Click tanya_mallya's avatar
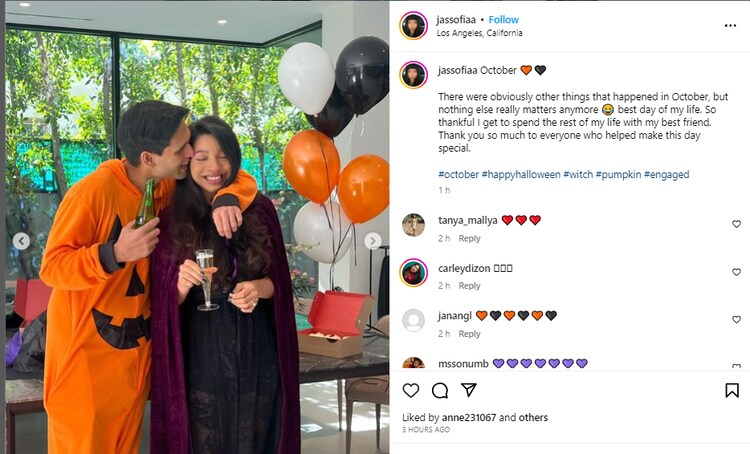 (413, 224)
